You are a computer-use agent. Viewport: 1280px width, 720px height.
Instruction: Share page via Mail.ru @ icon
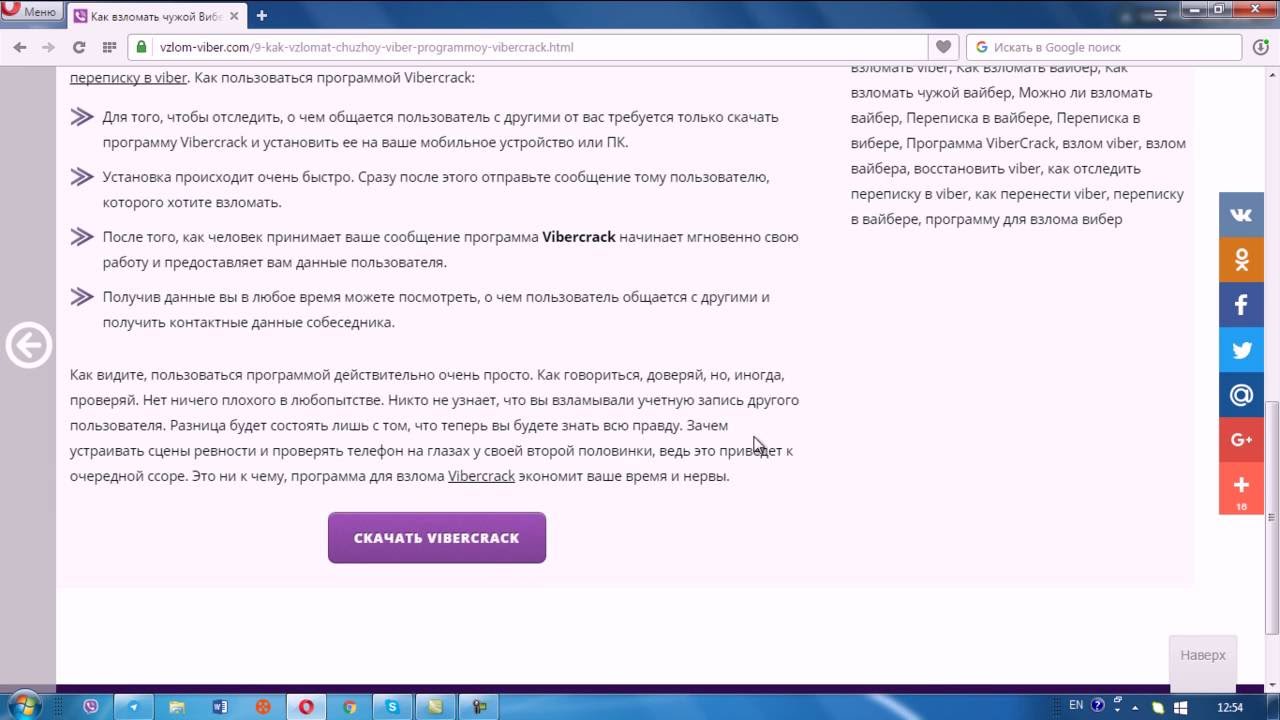point(1241,395)
